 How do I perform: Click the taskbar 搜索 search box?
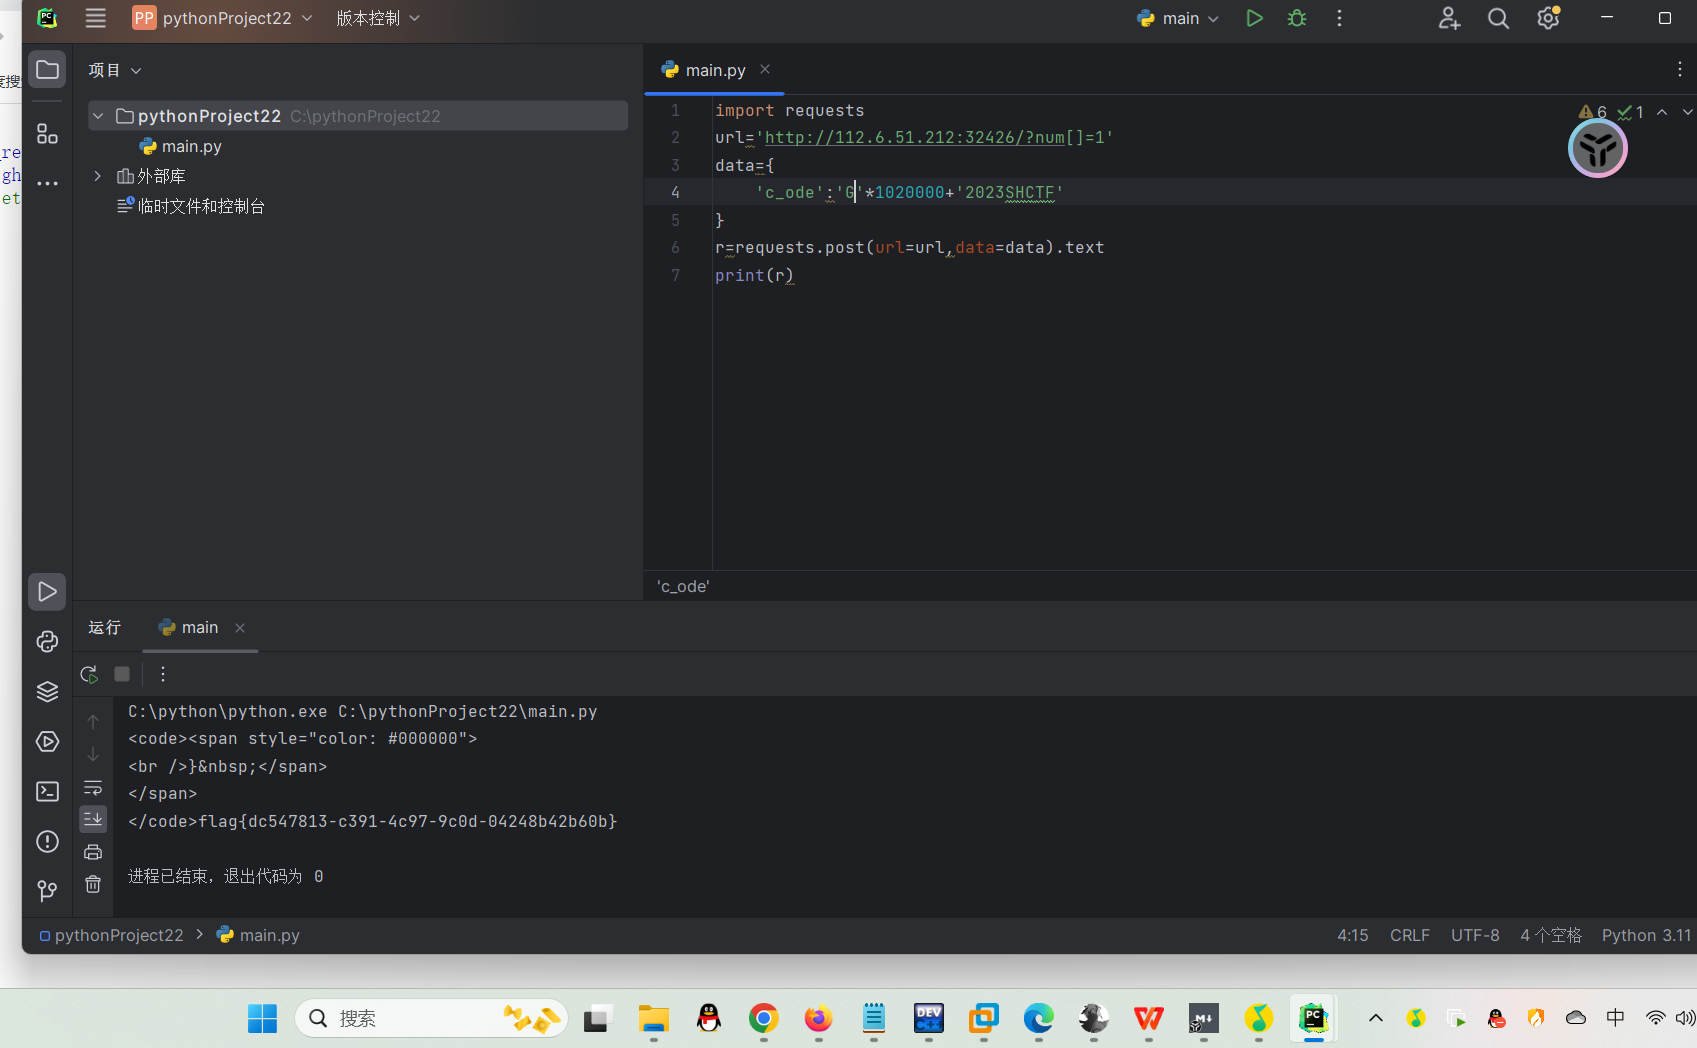click(431, 1018)
